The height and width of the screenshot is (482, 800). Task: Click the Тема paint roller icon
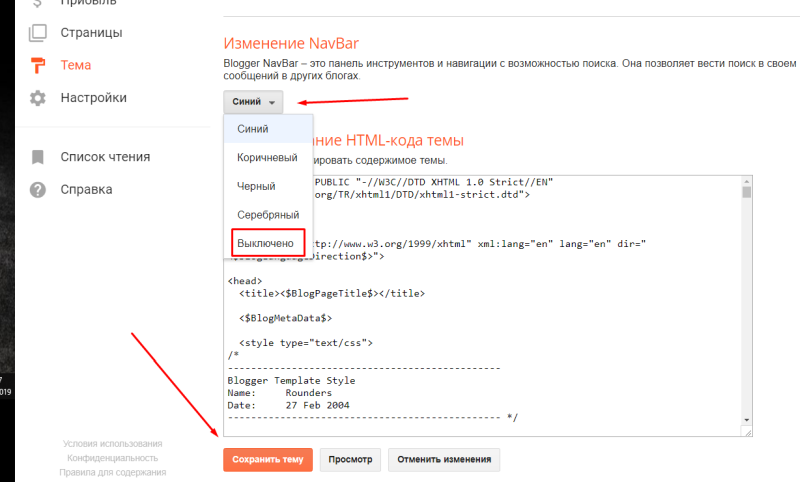(38, 66)
